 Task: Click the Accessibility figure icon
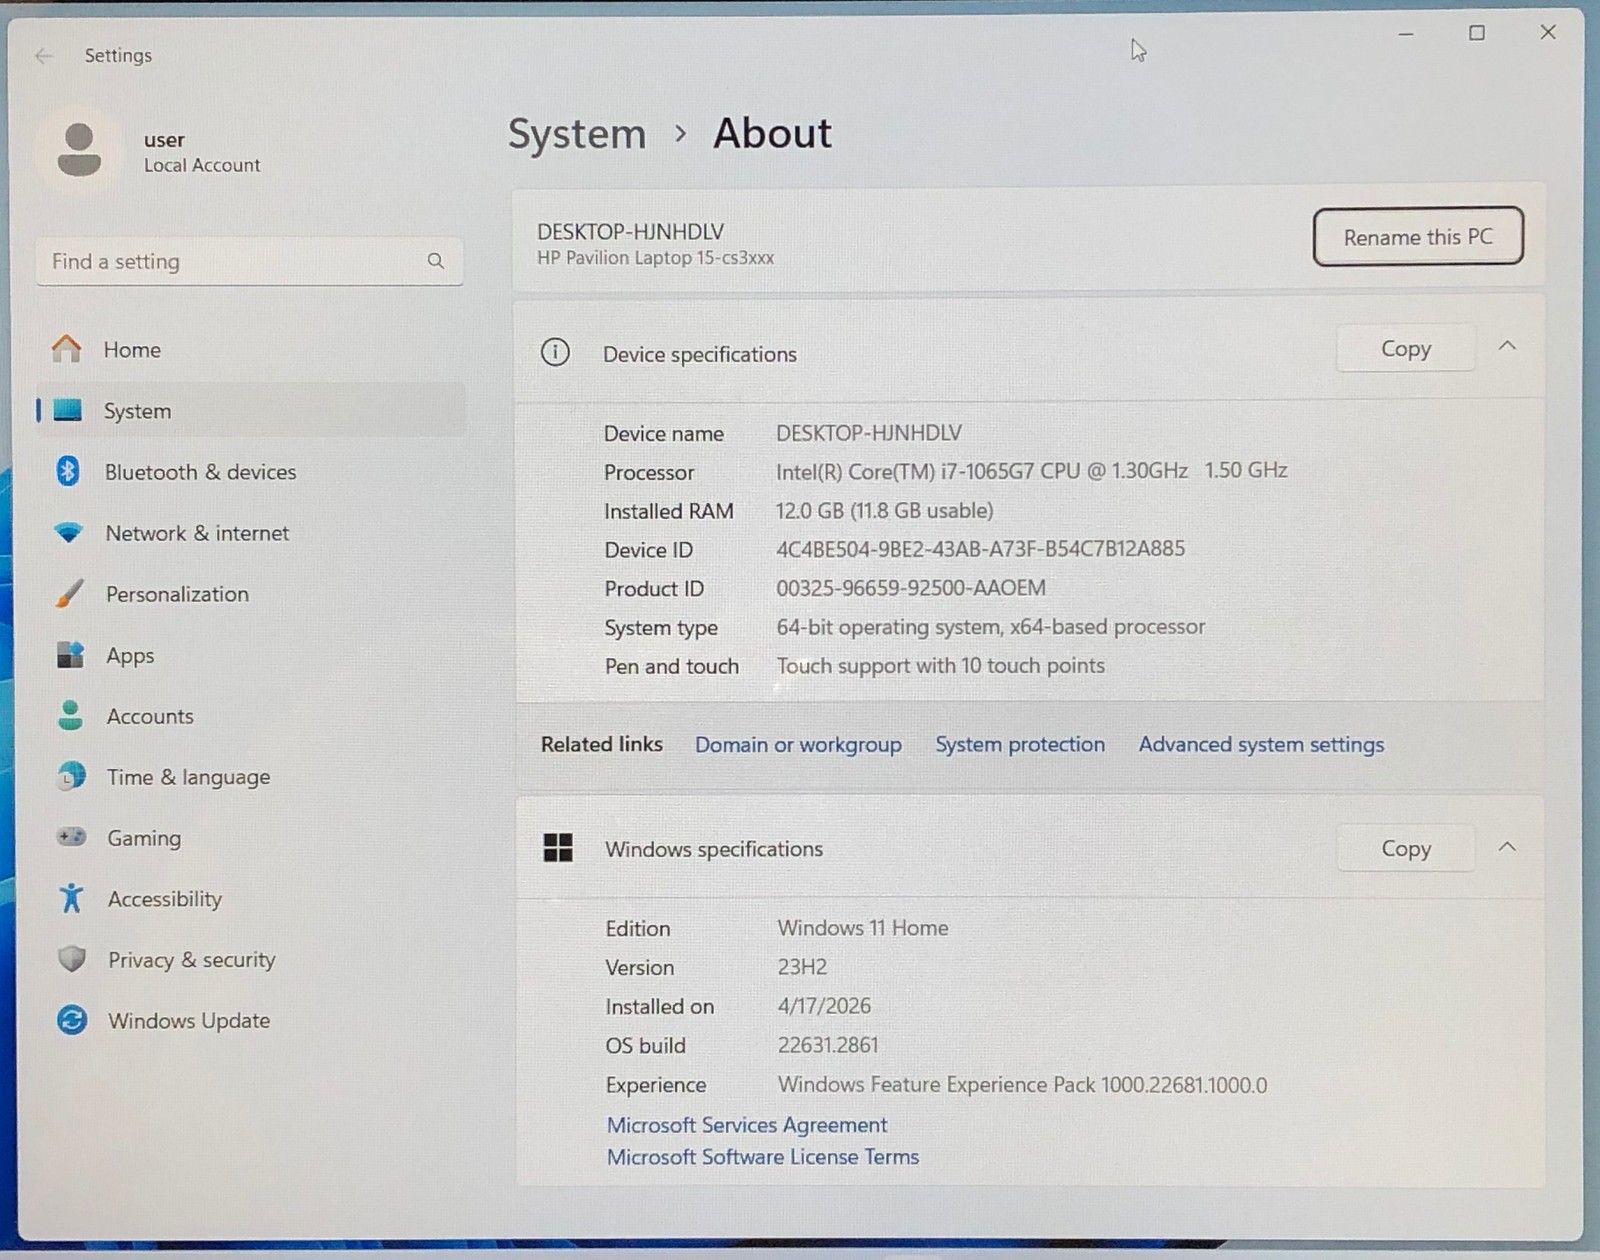tap(71, 898)
